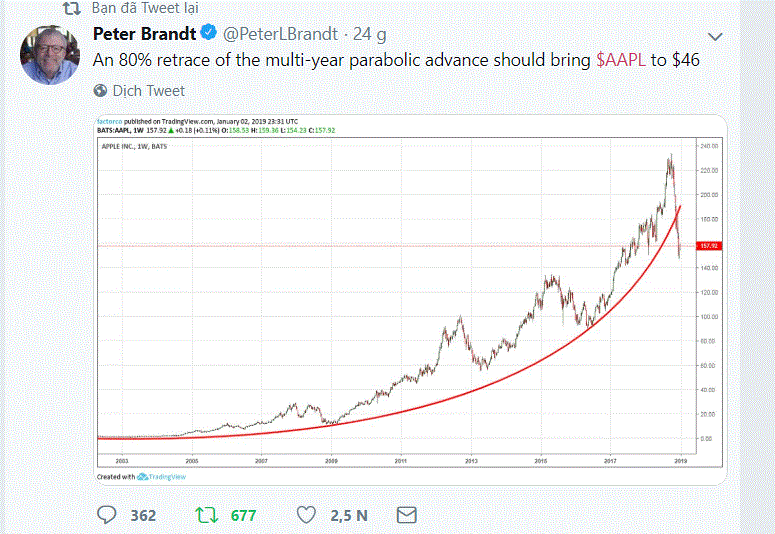Open the tweet options chevron dropdown
The height and width of the screenshot is (534, 775).
(714, 36)
